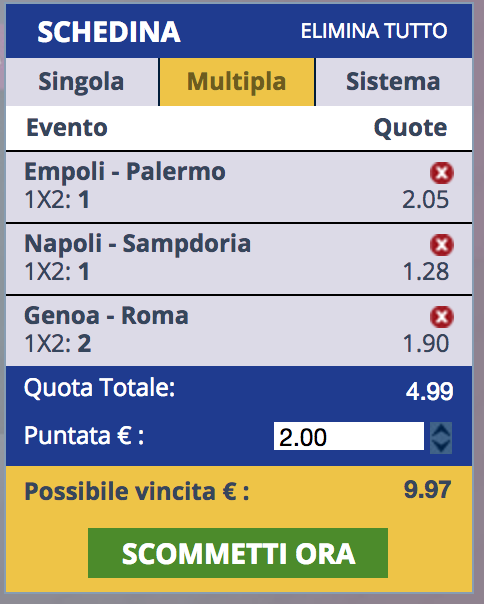Viewport: 484px width, 604px height.
Task: Open the Sistema tab
Action: 393,82
